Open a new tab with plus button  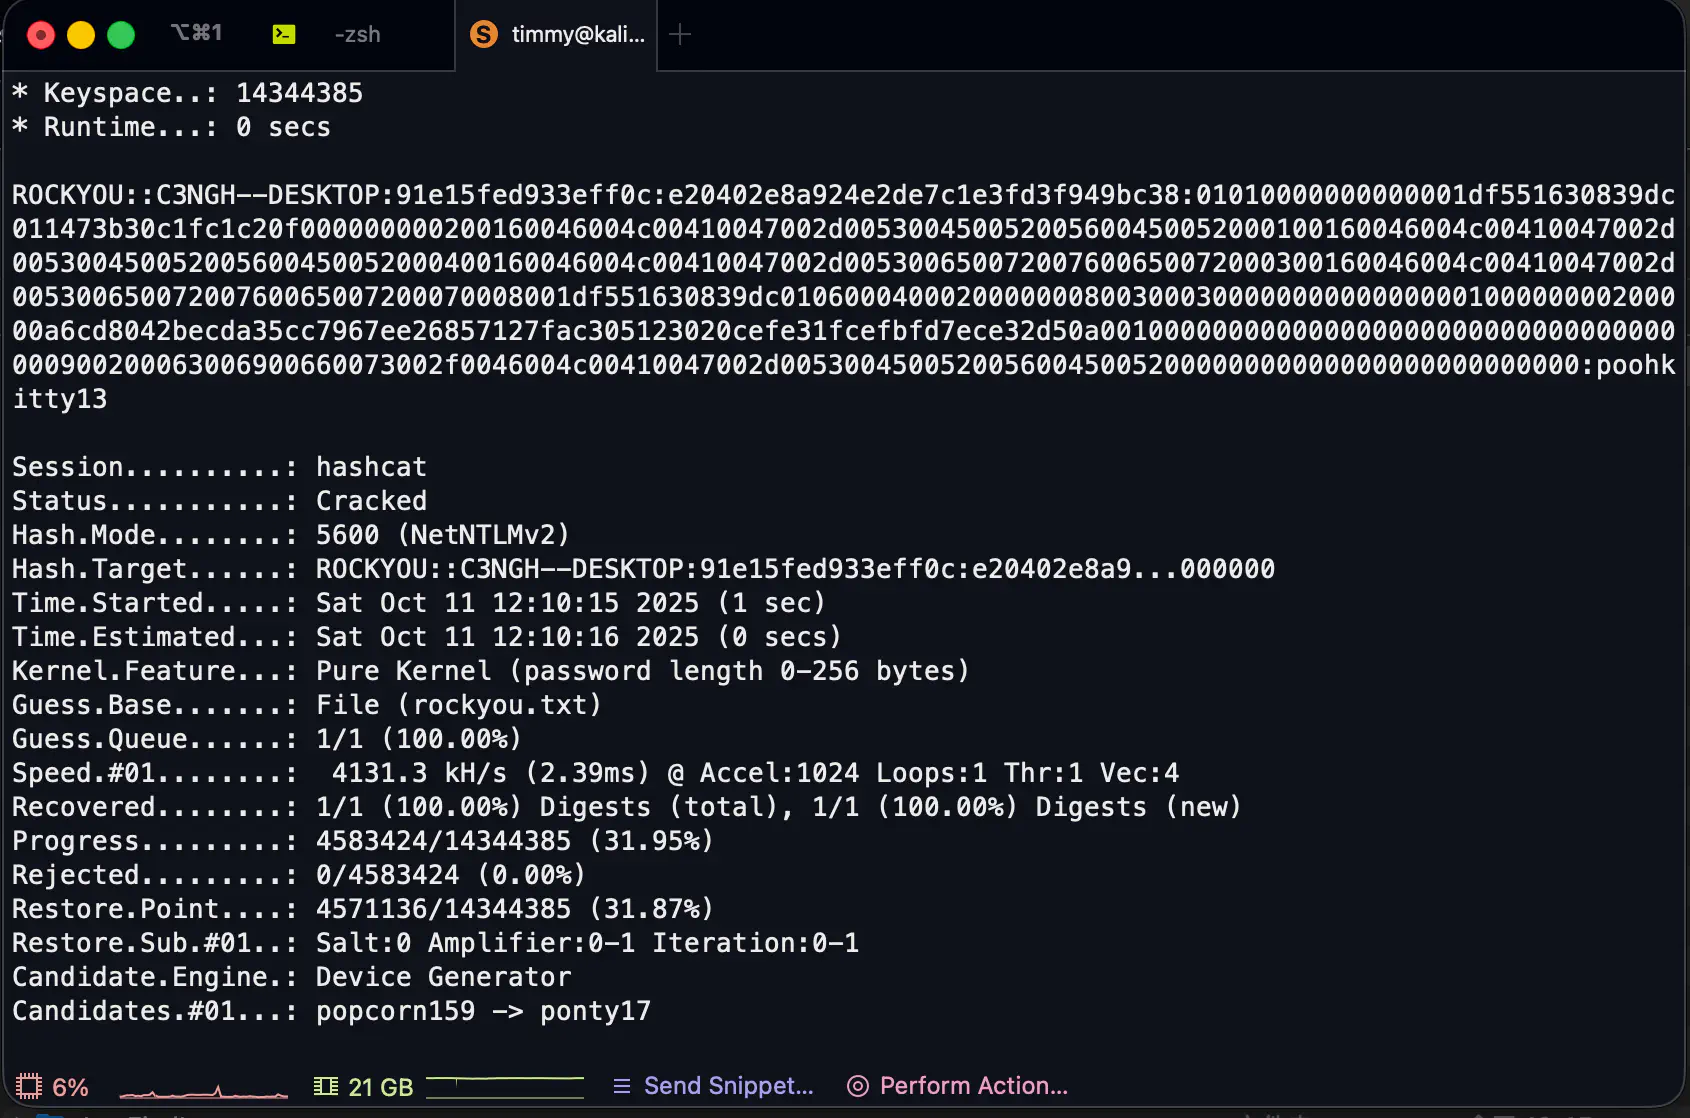click(680, 35)
